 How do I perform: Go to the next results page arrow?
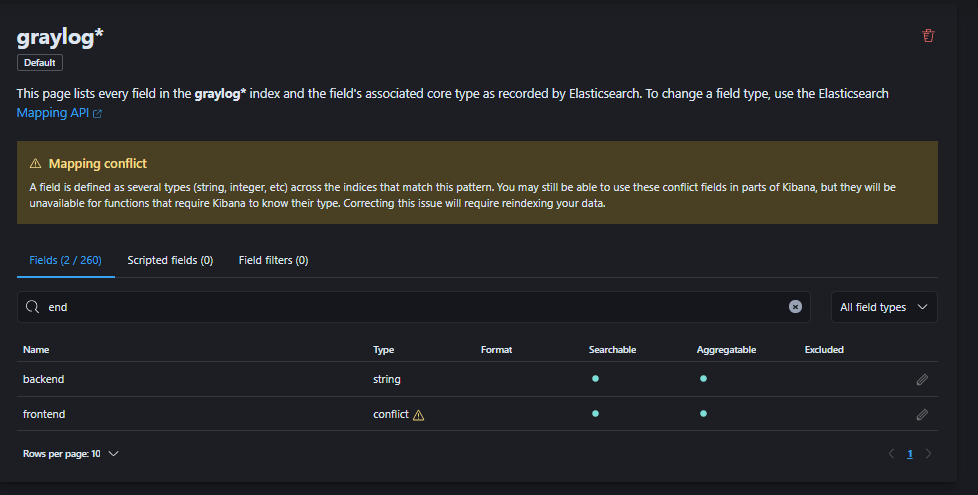(x=928, y=454)
